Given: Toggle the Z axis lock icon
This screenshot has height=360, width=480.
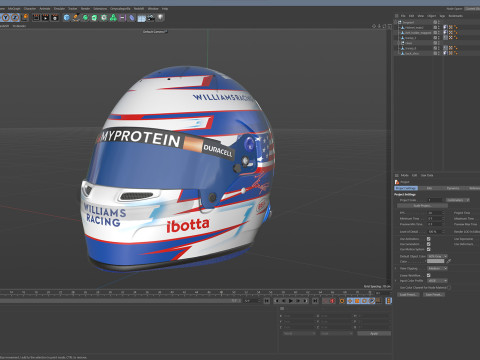Looking at the screenshot, I should pos(15,17).
